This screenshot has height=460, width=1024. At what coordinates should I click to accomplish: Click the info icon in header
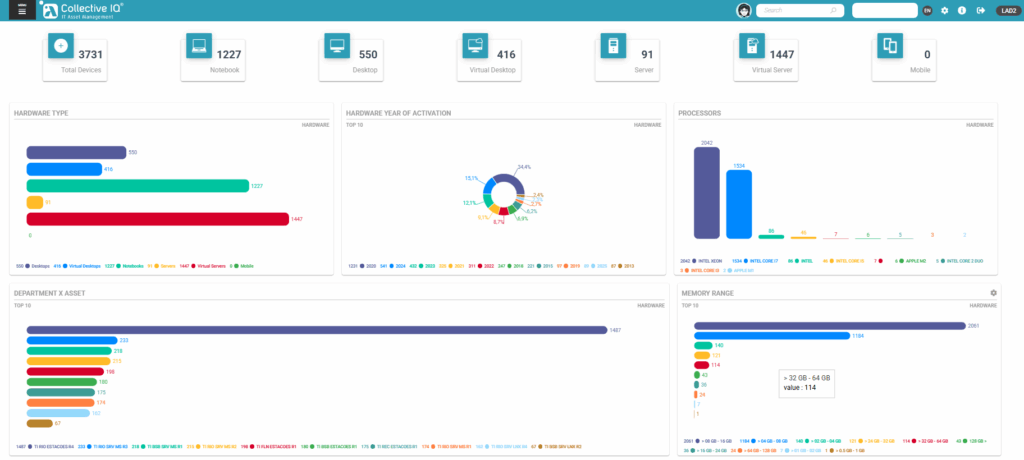coord(962,10)
